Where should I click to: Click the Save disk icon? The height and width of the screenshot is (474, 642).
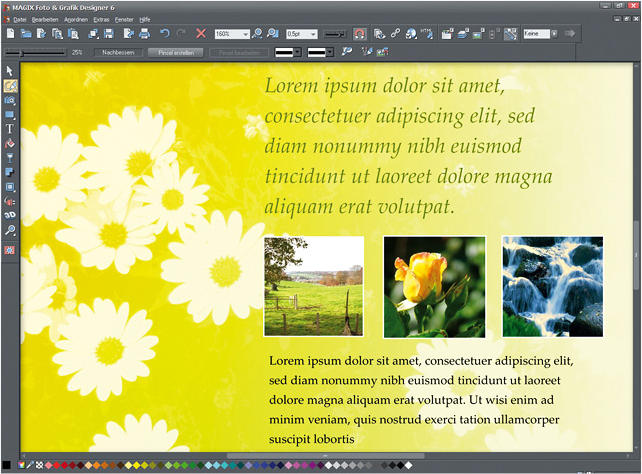pyautogui.click(x=109, y=34)
